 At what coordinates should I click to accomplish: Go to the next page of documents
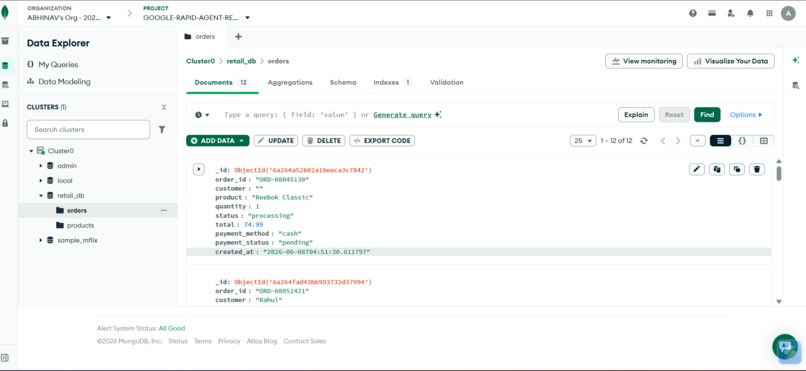(678, 141)
